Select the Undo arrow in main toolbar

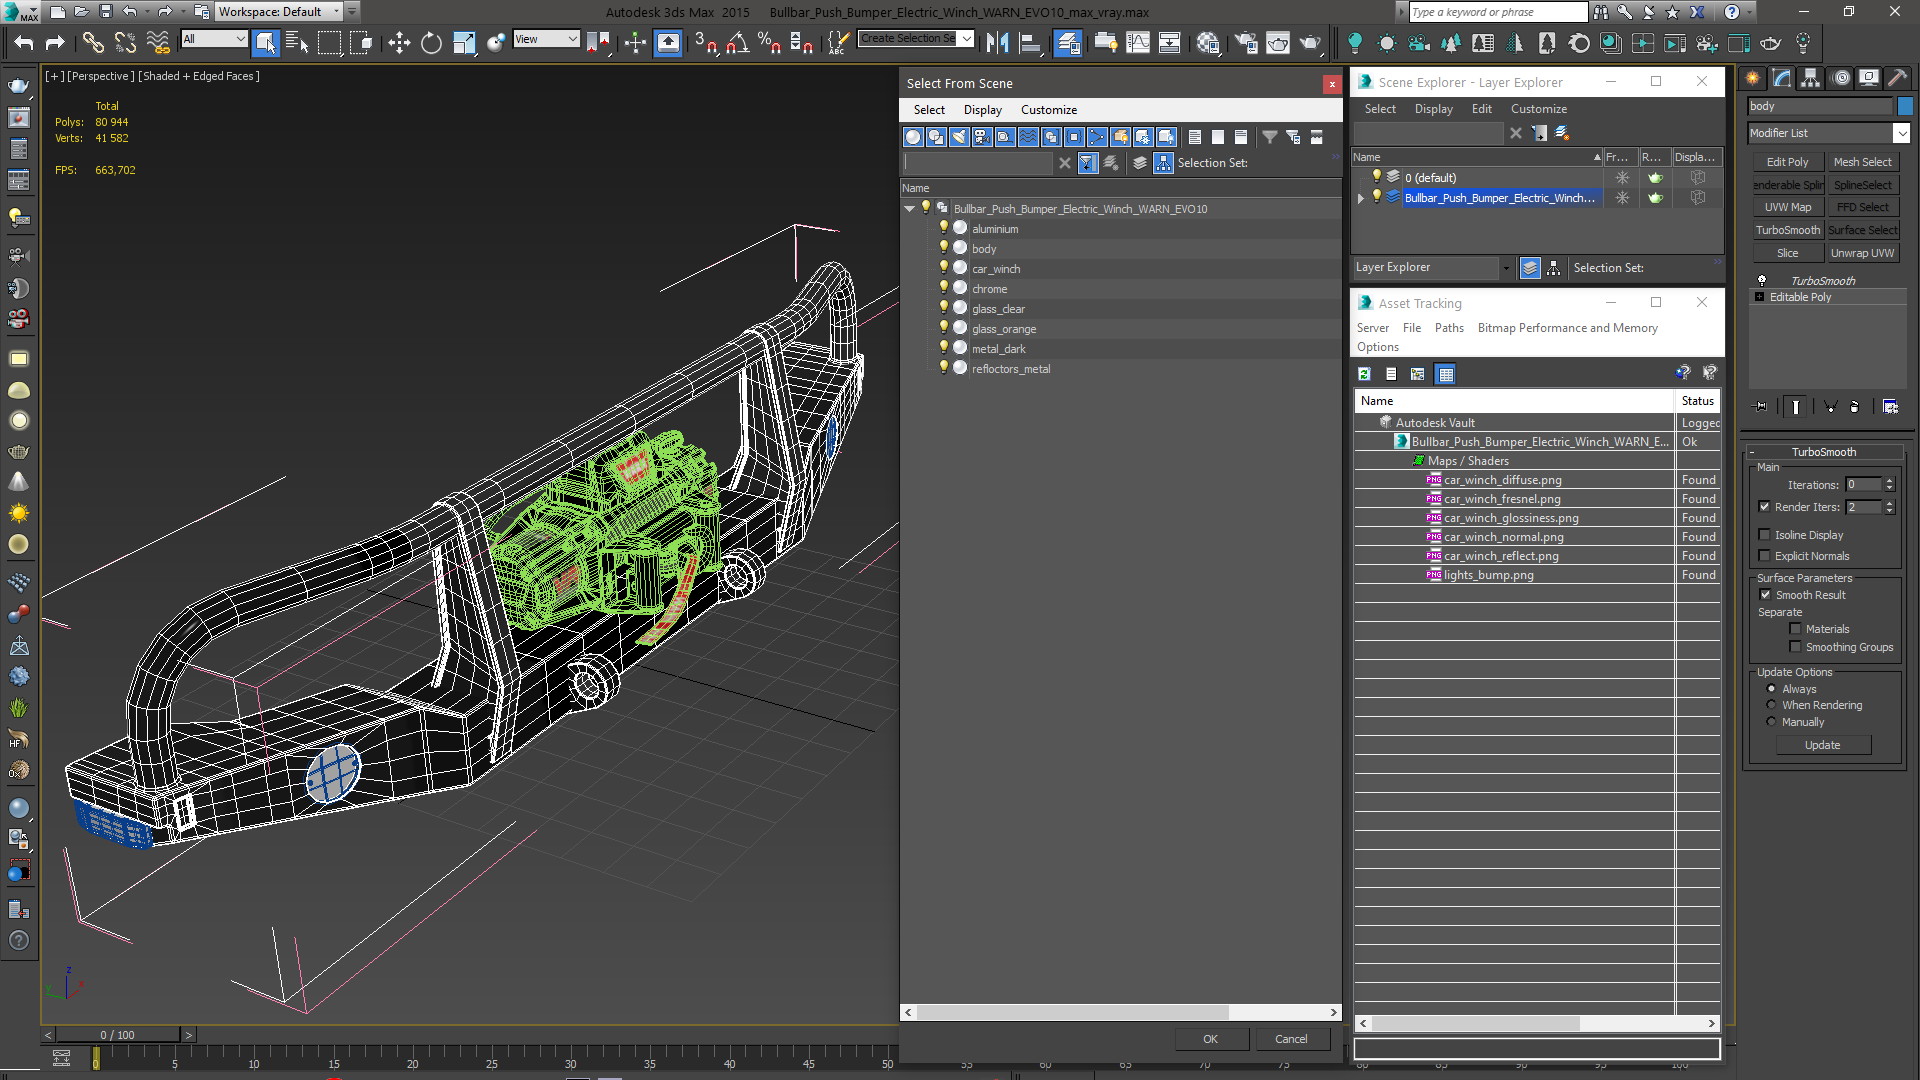[x=24, y=43]
